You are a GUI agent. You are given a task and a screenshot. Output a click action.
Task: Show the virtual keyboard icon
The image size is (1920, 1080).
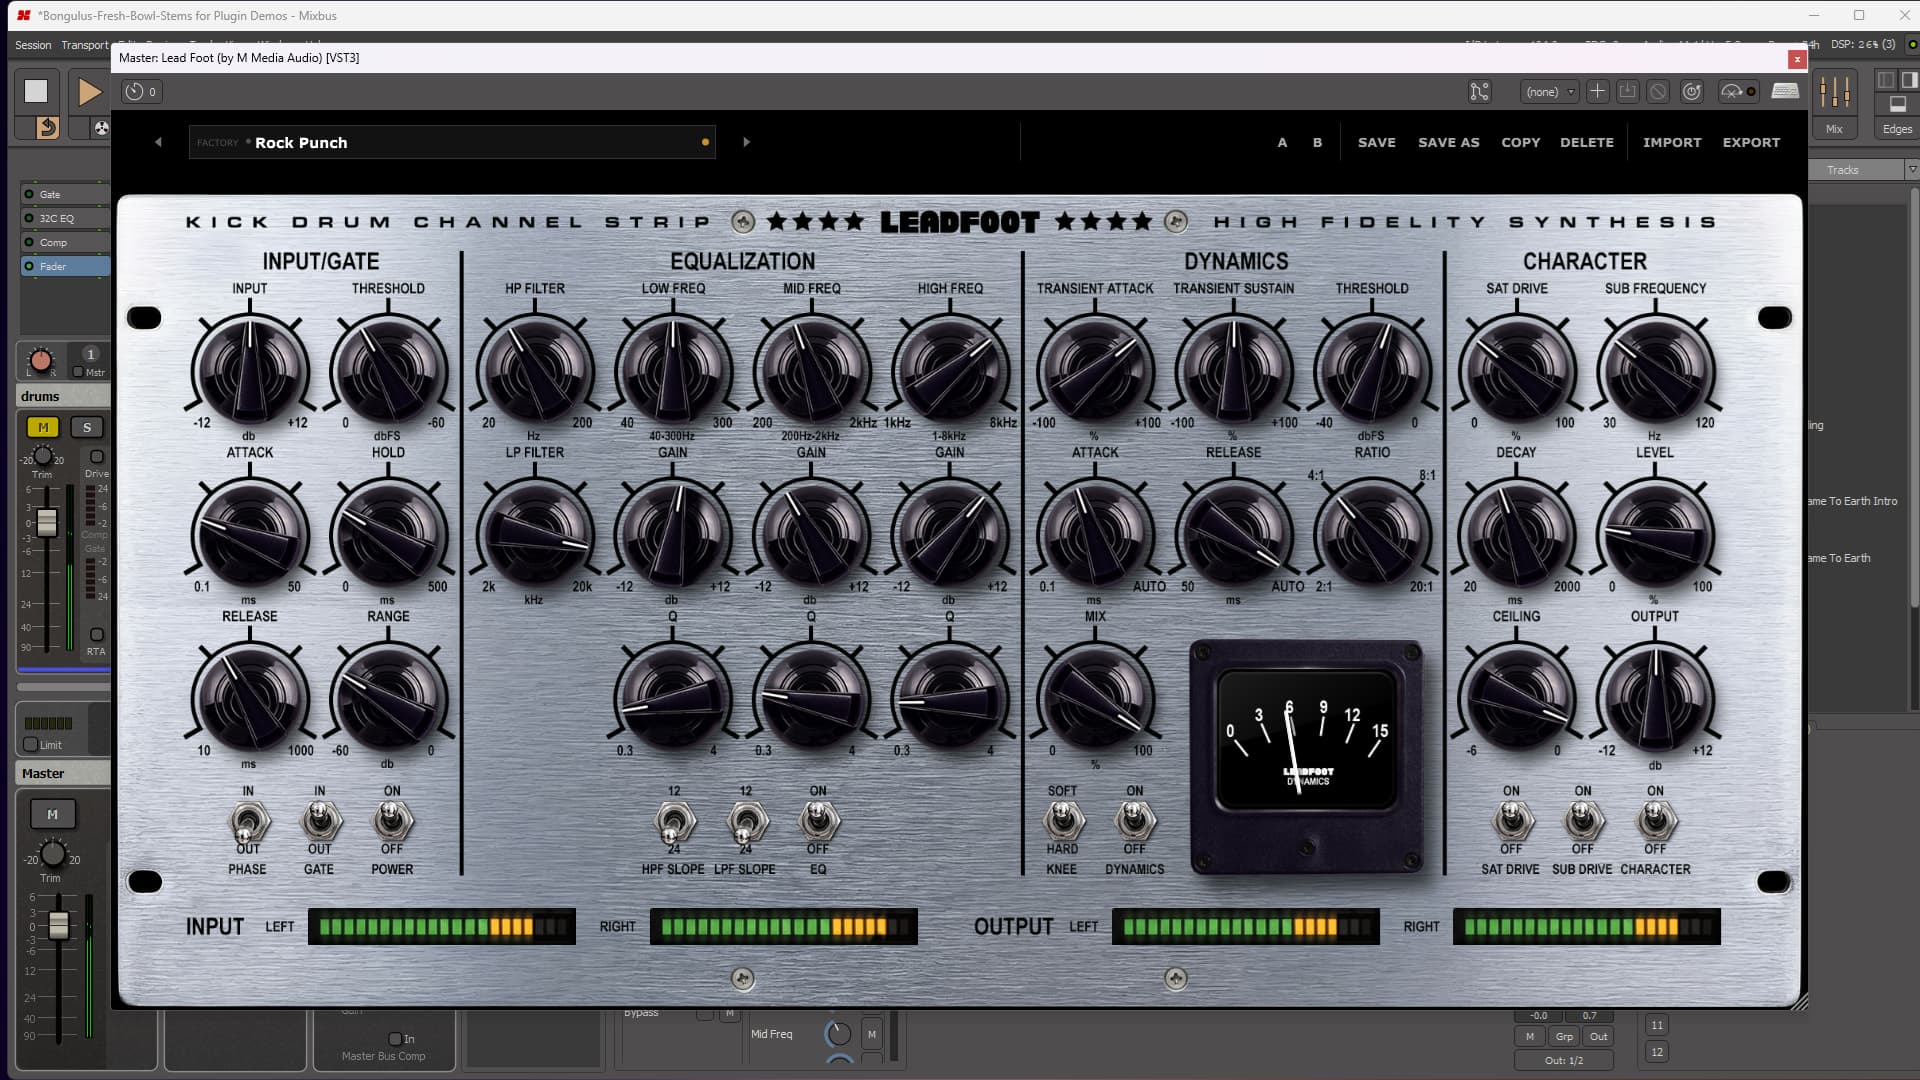[1785, 91]
